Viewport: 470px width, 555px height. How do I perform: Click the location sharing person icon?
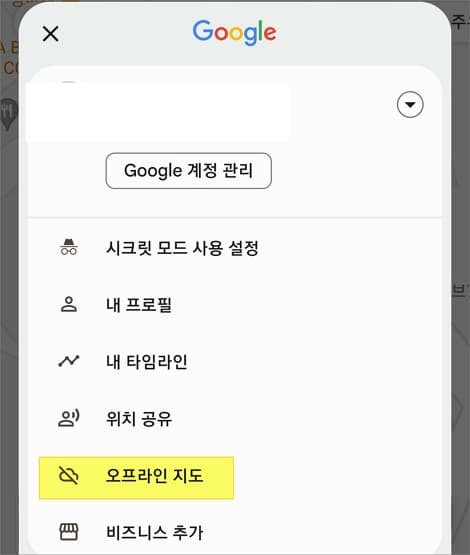point(69,418)
